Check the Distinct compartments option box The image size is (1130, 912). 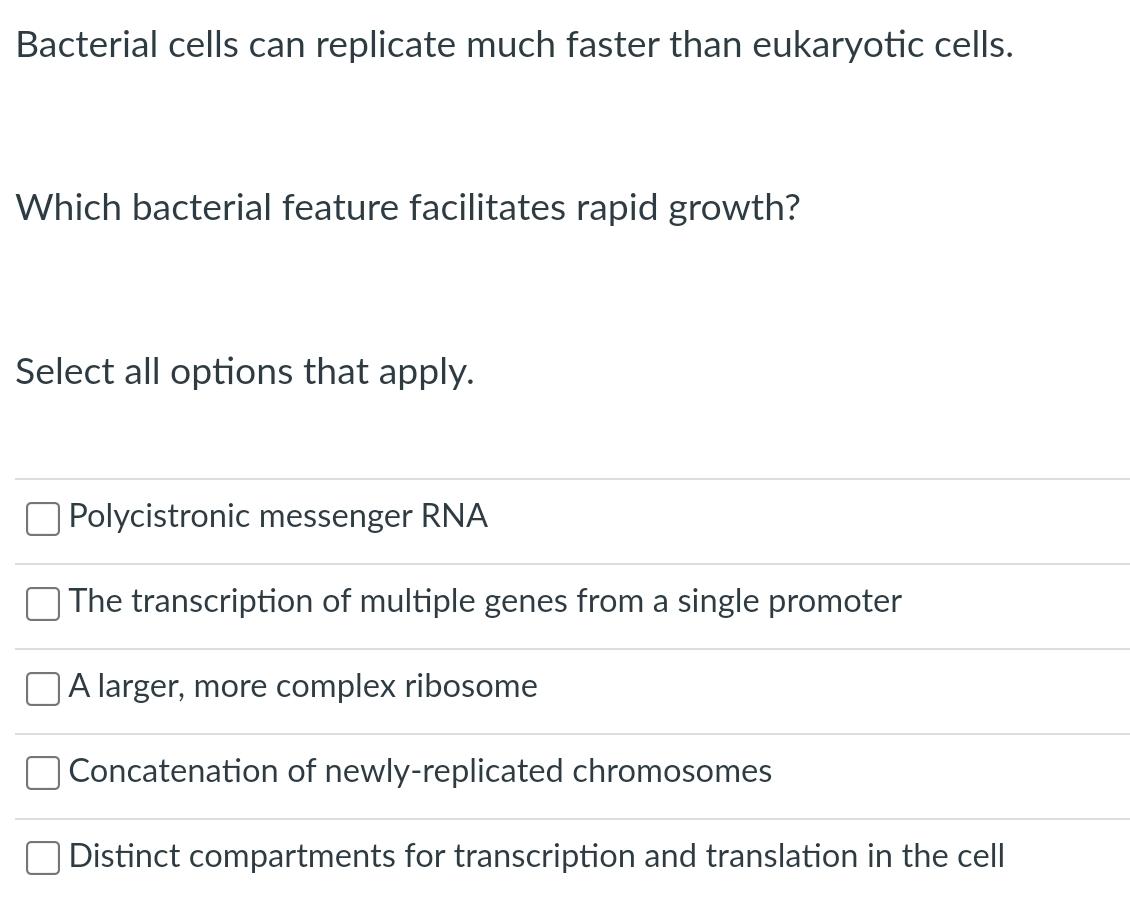(x=42, y=858)
